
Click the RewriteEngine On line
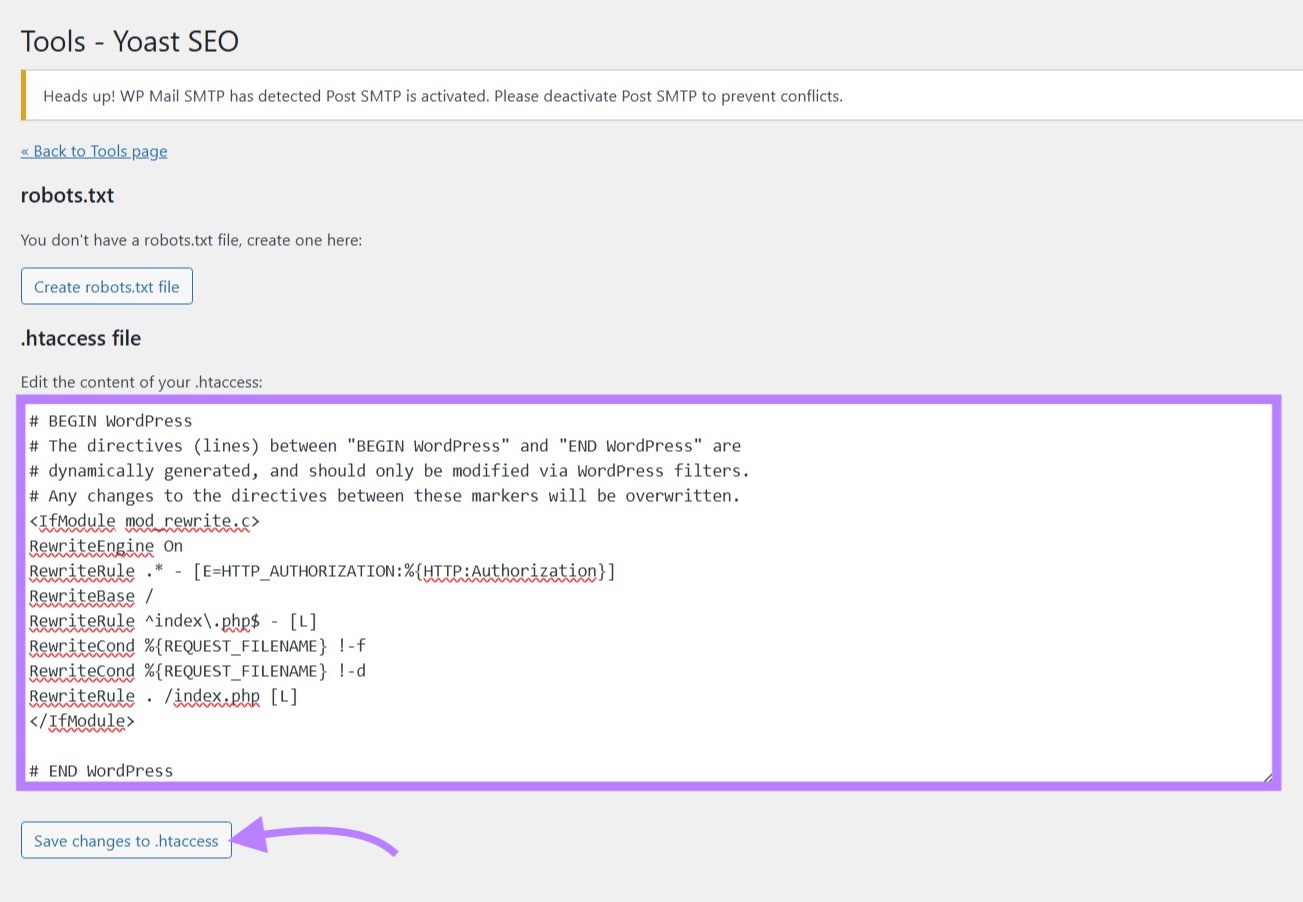pos(106,546)
